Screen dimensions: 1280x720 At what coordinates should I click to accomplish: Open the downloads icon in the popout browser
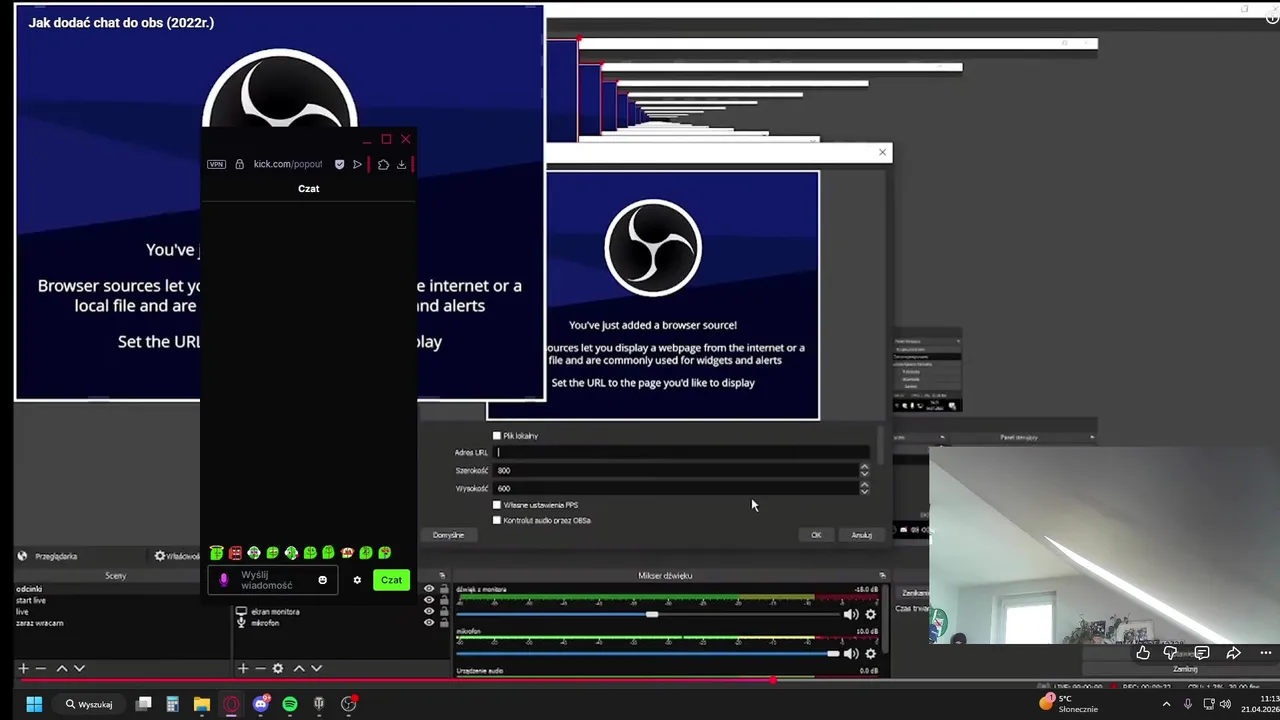[x=401, y=164]
